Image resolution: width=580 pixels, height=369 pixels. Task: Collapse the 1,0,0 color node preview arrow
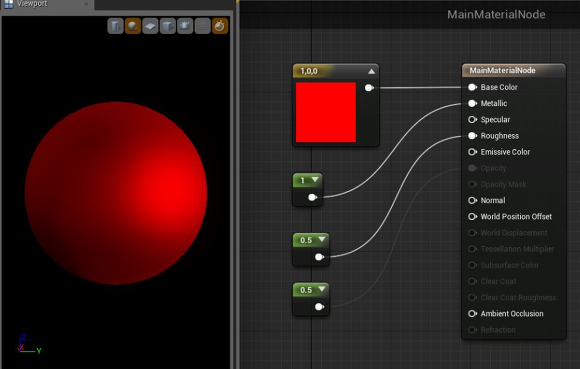pos(371,71)
